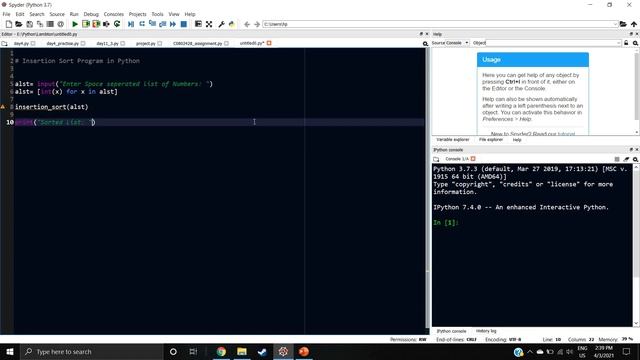Click the warning icon at line 8
The height and width of the screenshot is (360, 640).
click(x=3, y=107)
